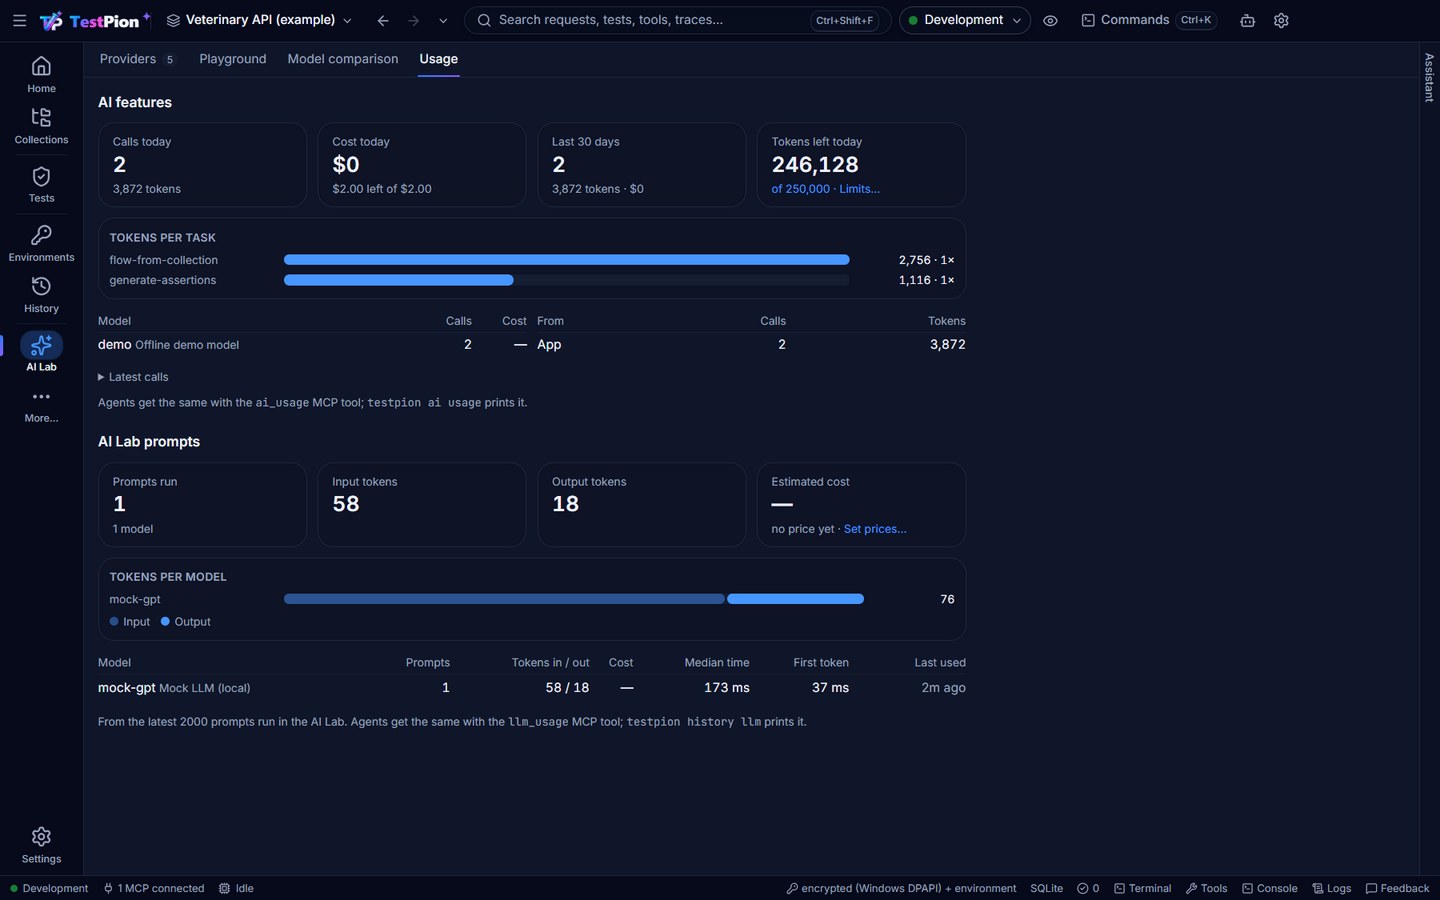Open the Home sidebar section
This screenshot has height=900, width=1440.
coord(41,75)
